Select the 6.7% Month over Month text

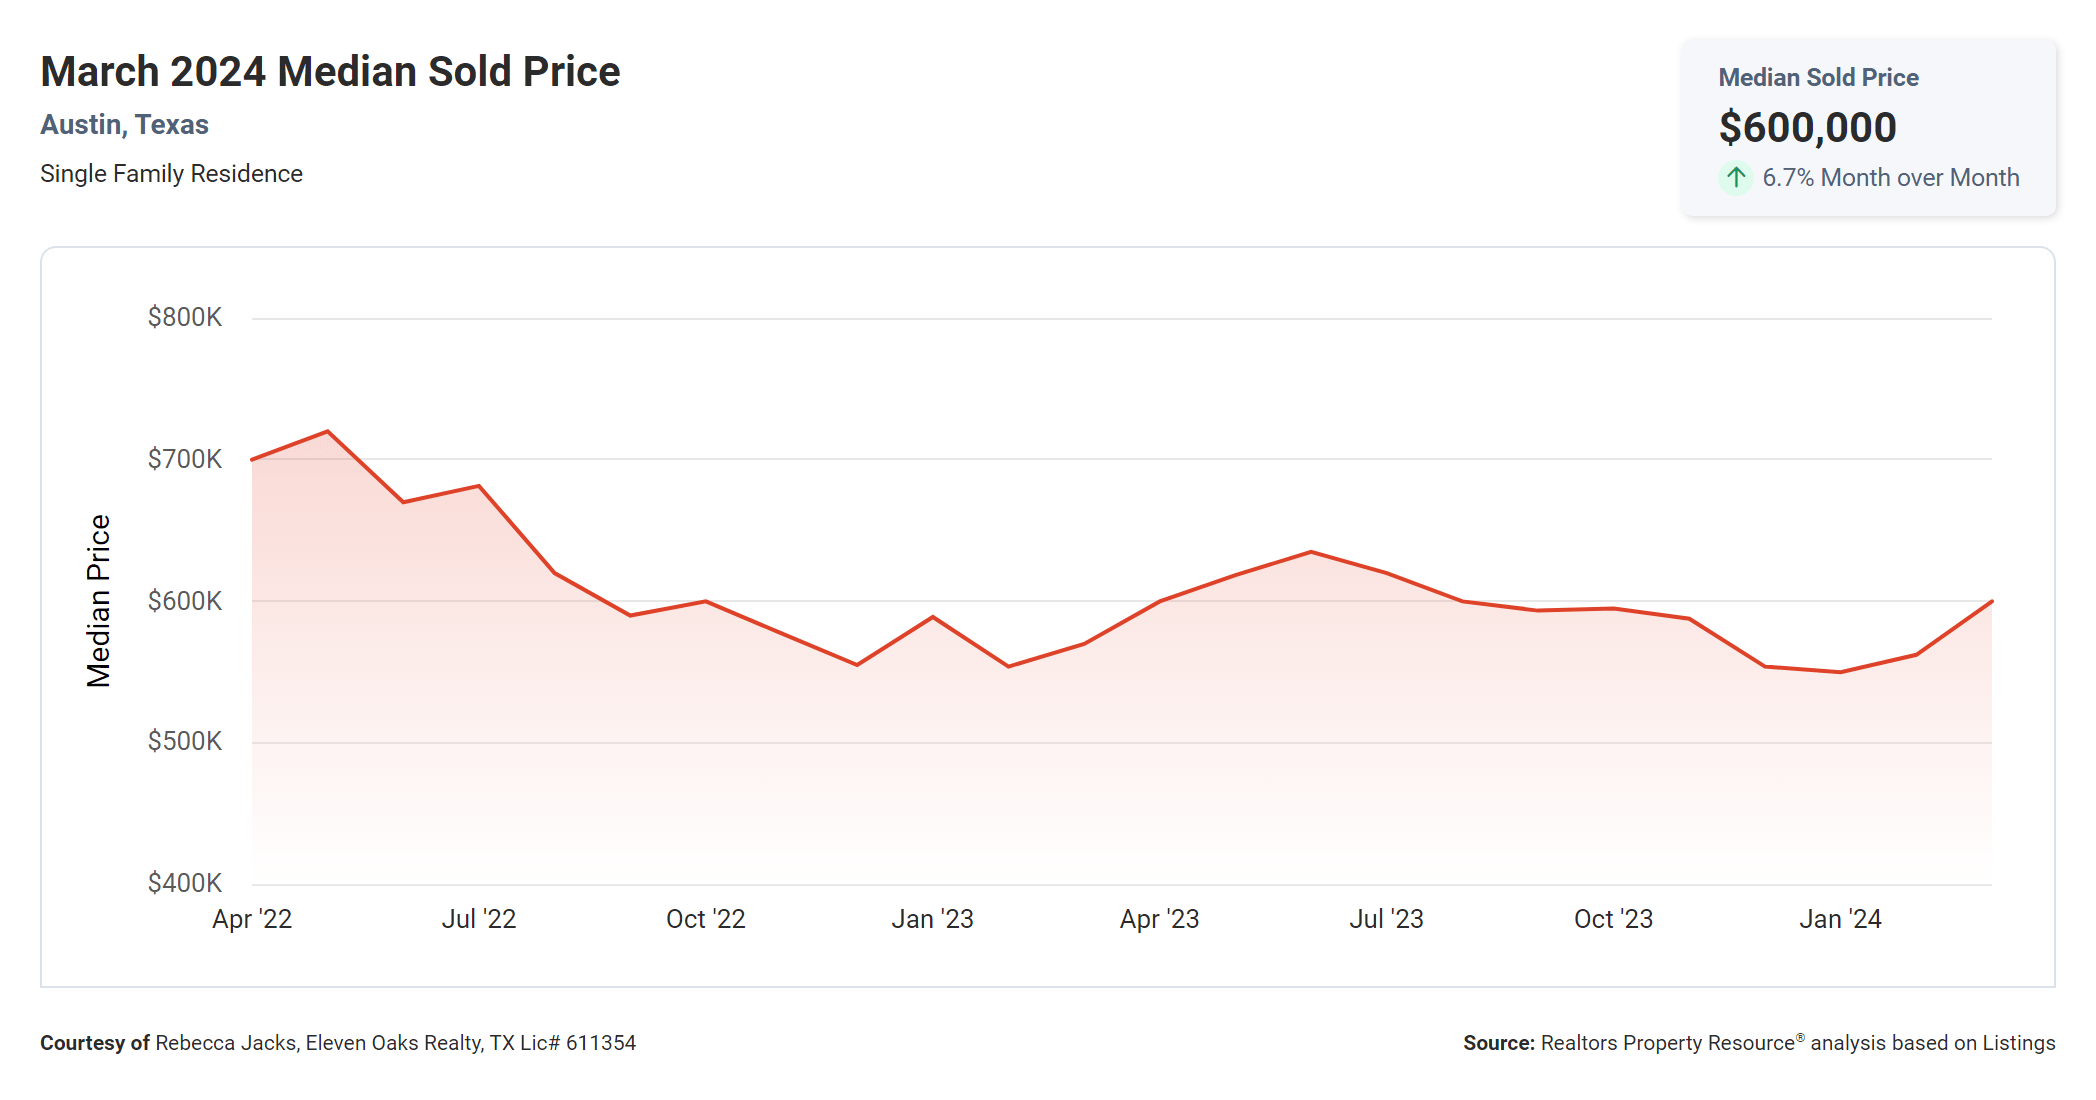(1890, 178)
